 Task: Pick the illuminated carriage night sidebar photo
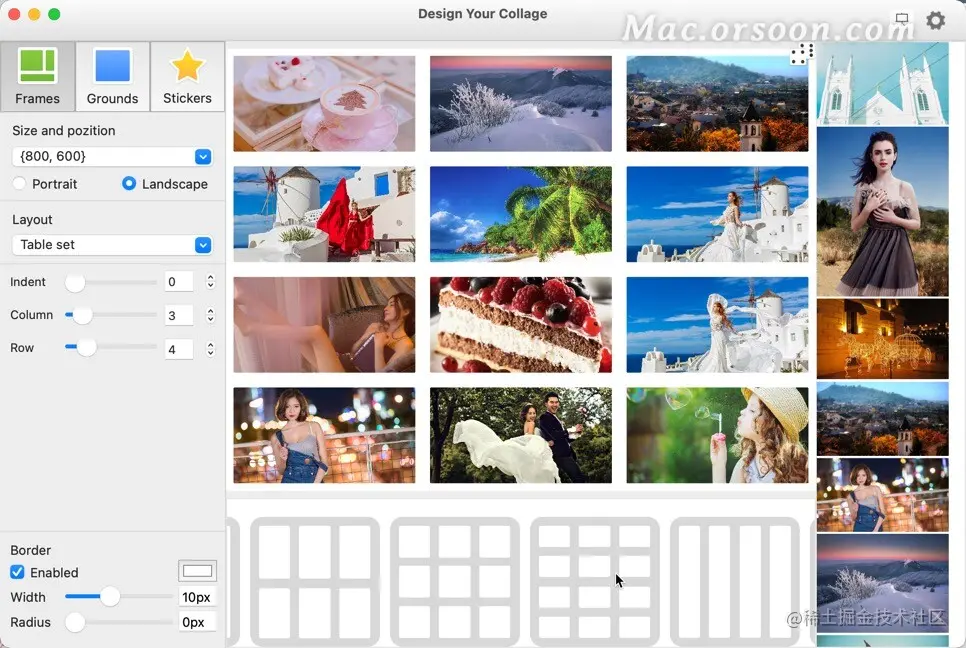pyautogui.click(x=882, y=339)
